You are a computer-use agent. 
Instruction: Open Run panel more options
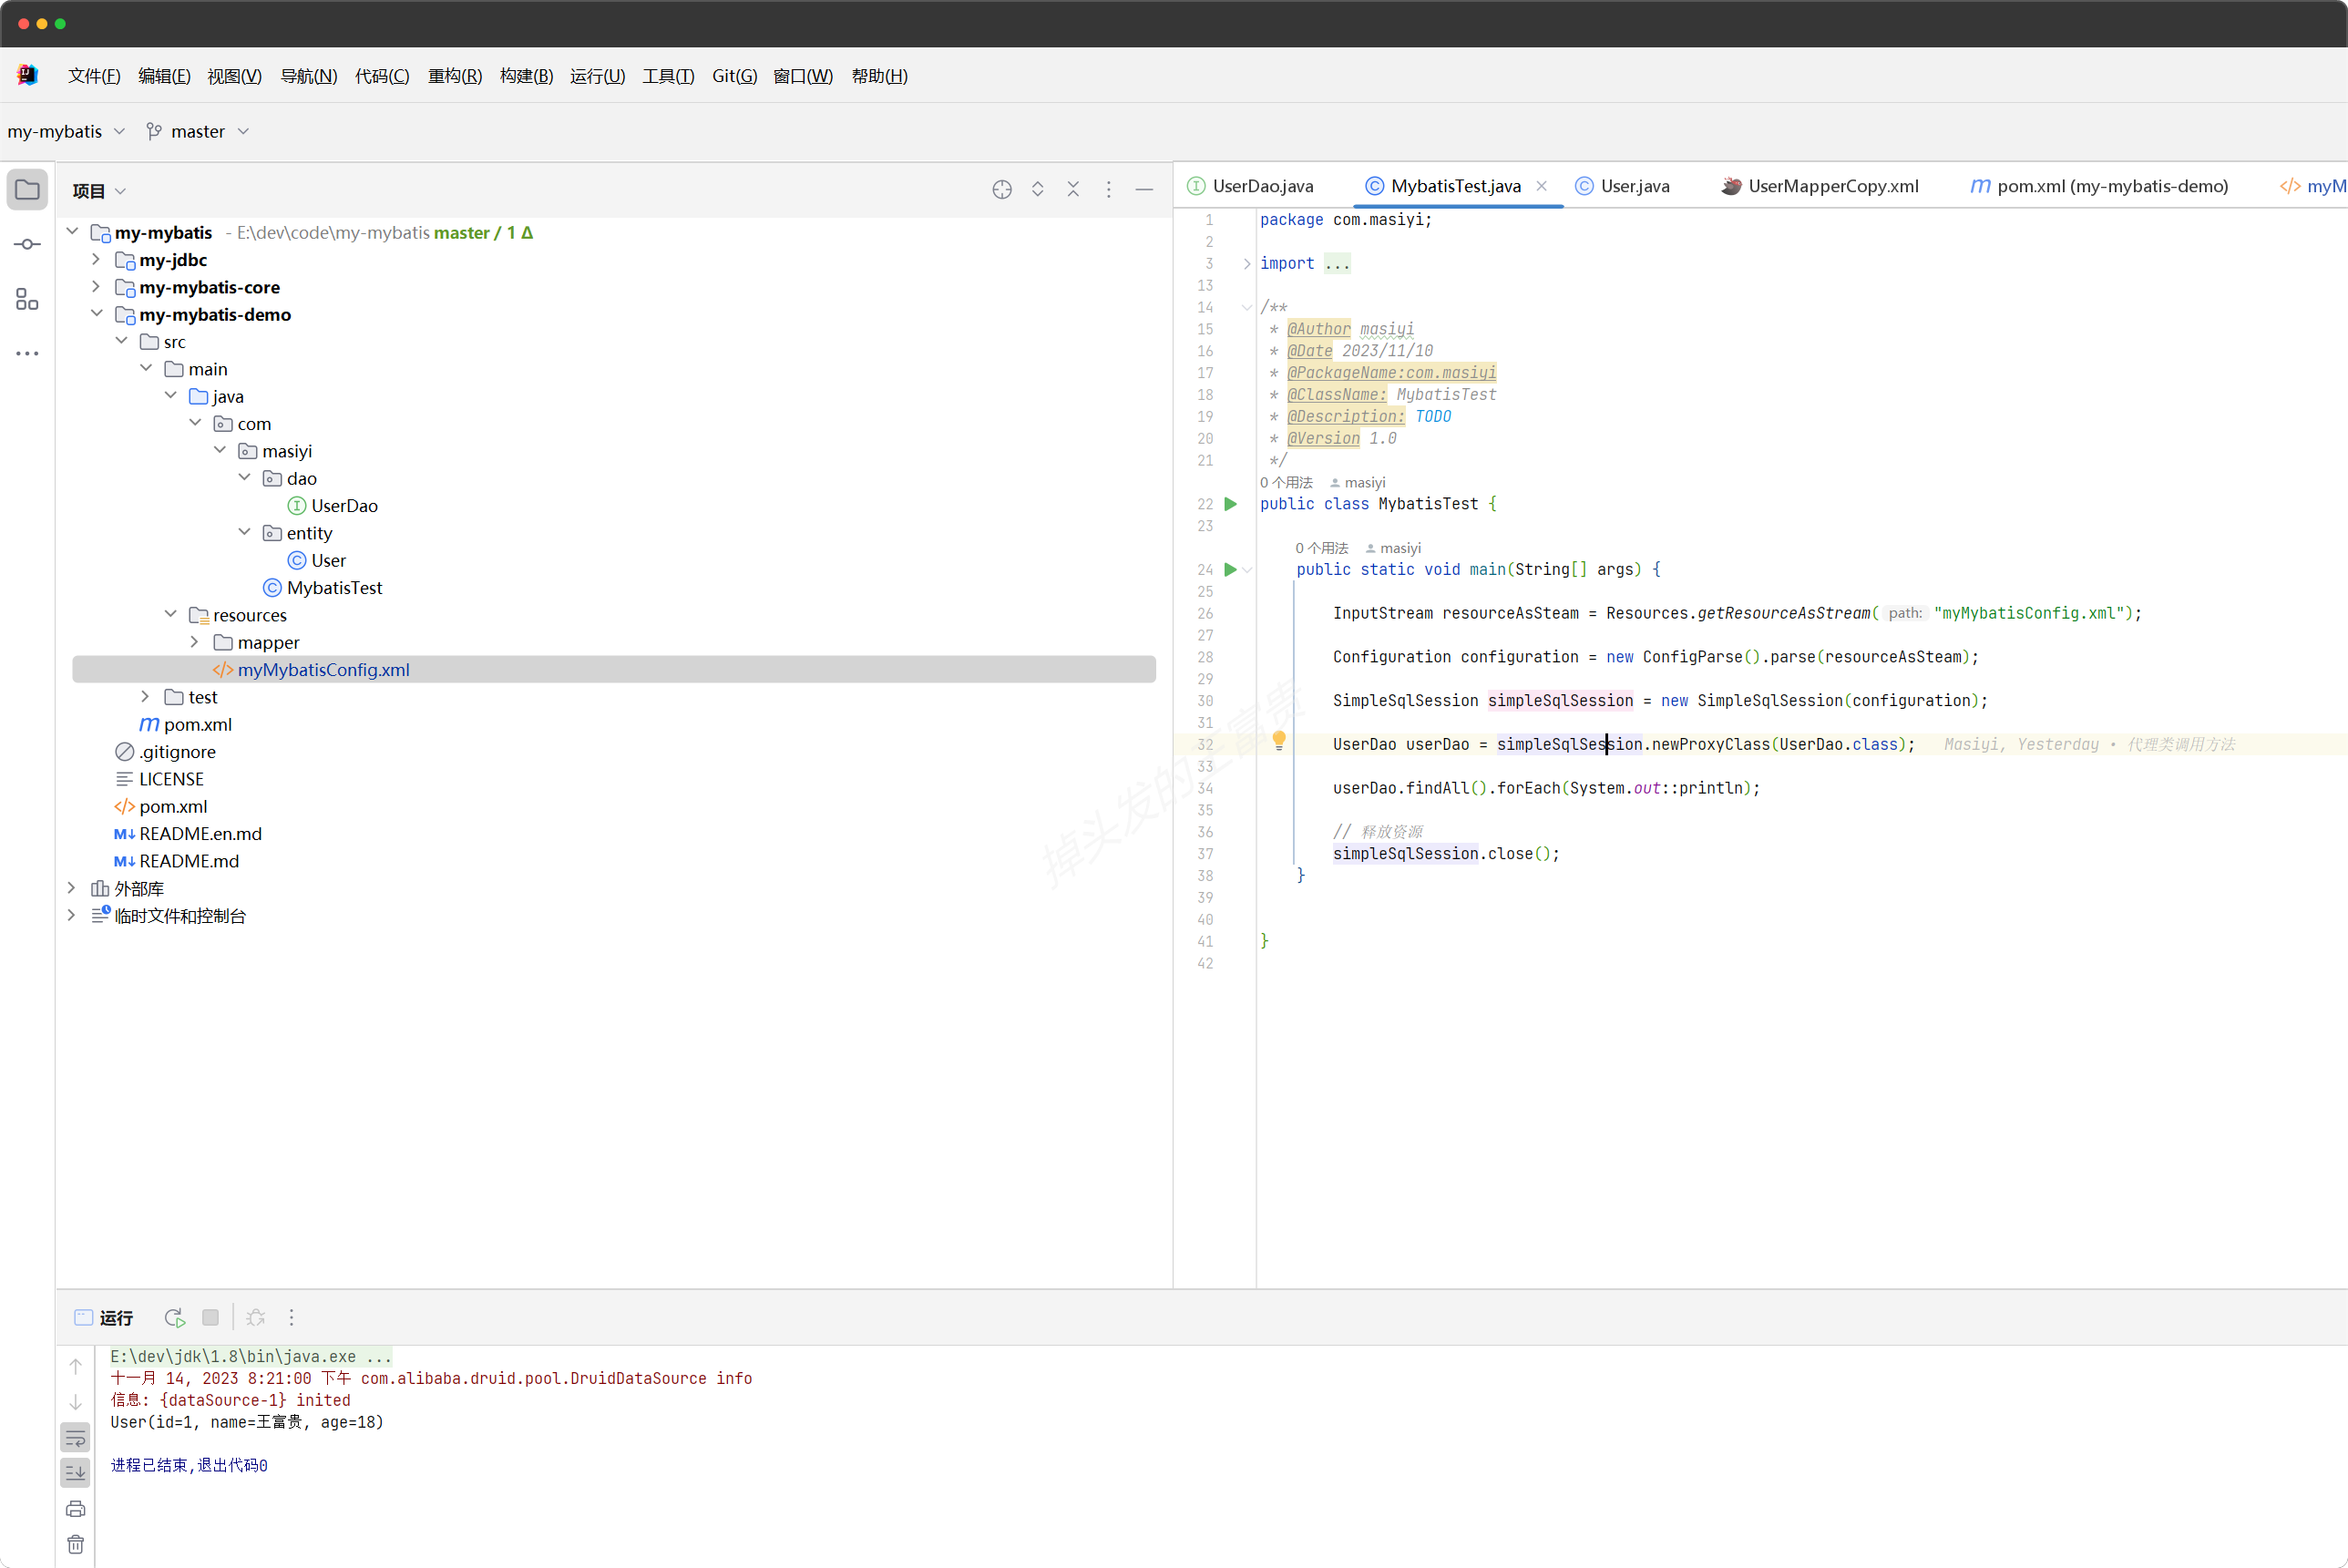(292, 1318)
